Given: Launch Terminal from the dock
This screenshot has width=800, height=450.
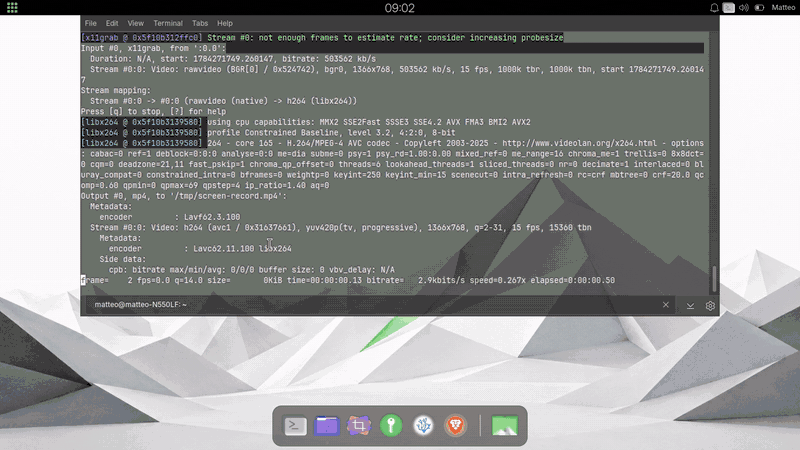Looking at the screenshot, I should (295, 426).
